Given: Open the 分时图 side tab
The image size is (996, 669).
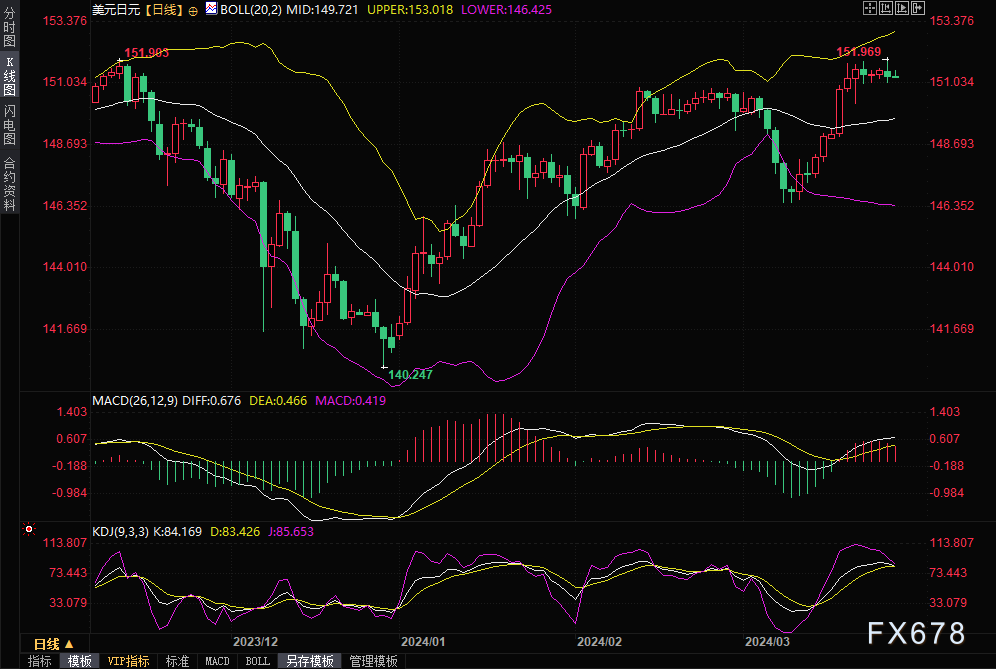Looking at the screenshot, I should point(9,27).
